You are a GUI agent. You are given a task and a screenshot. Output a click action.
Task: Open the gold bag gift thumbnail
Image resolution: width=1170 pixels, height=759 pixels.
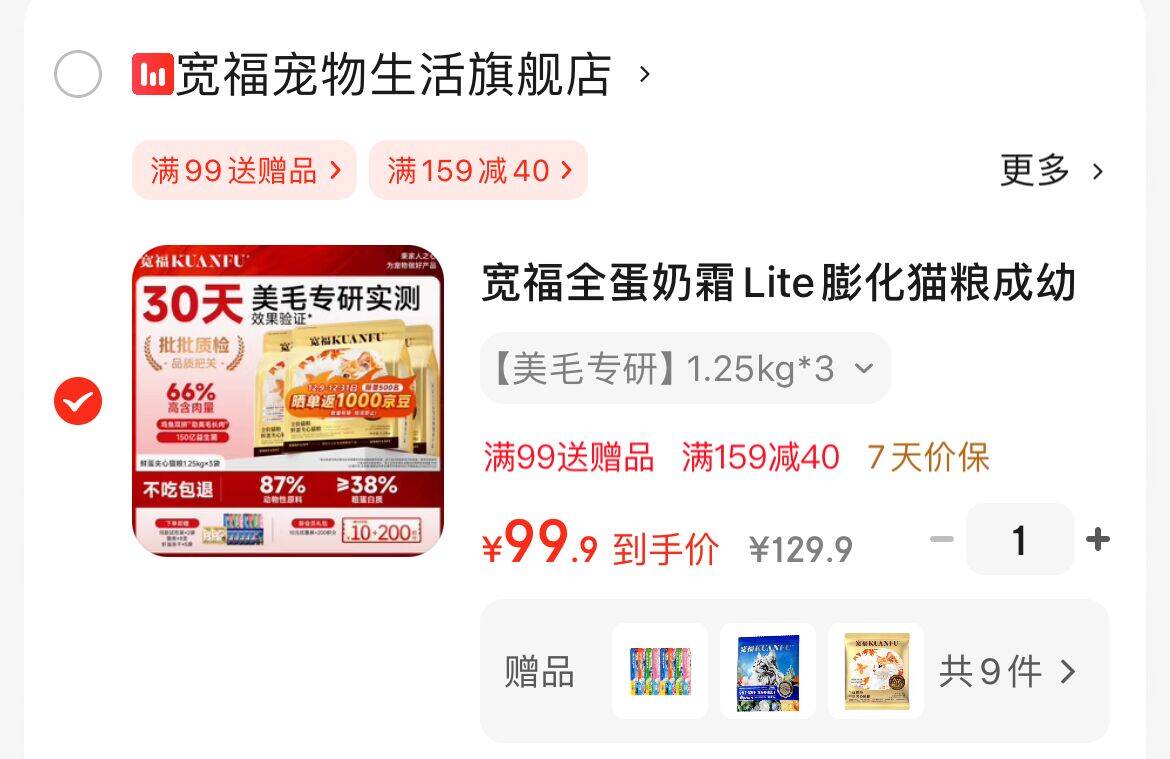point(876,671)
